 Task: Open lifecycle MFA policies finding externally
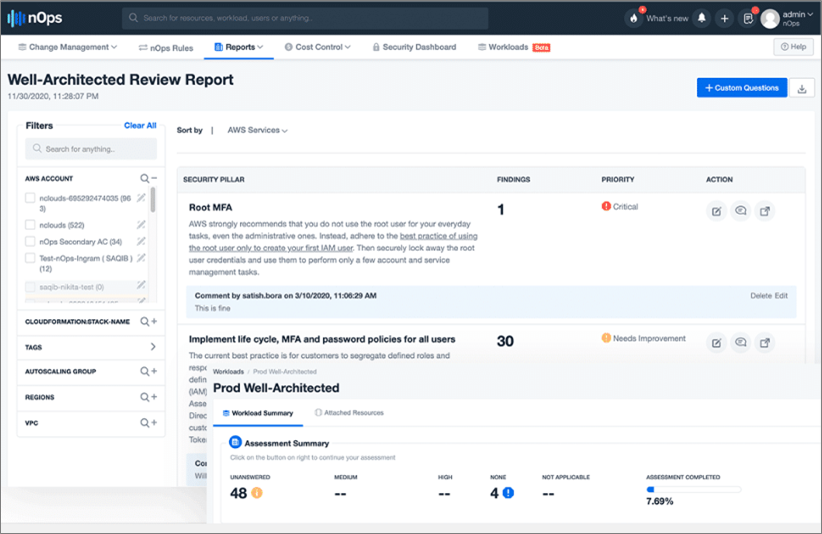[x=765, y=343]
